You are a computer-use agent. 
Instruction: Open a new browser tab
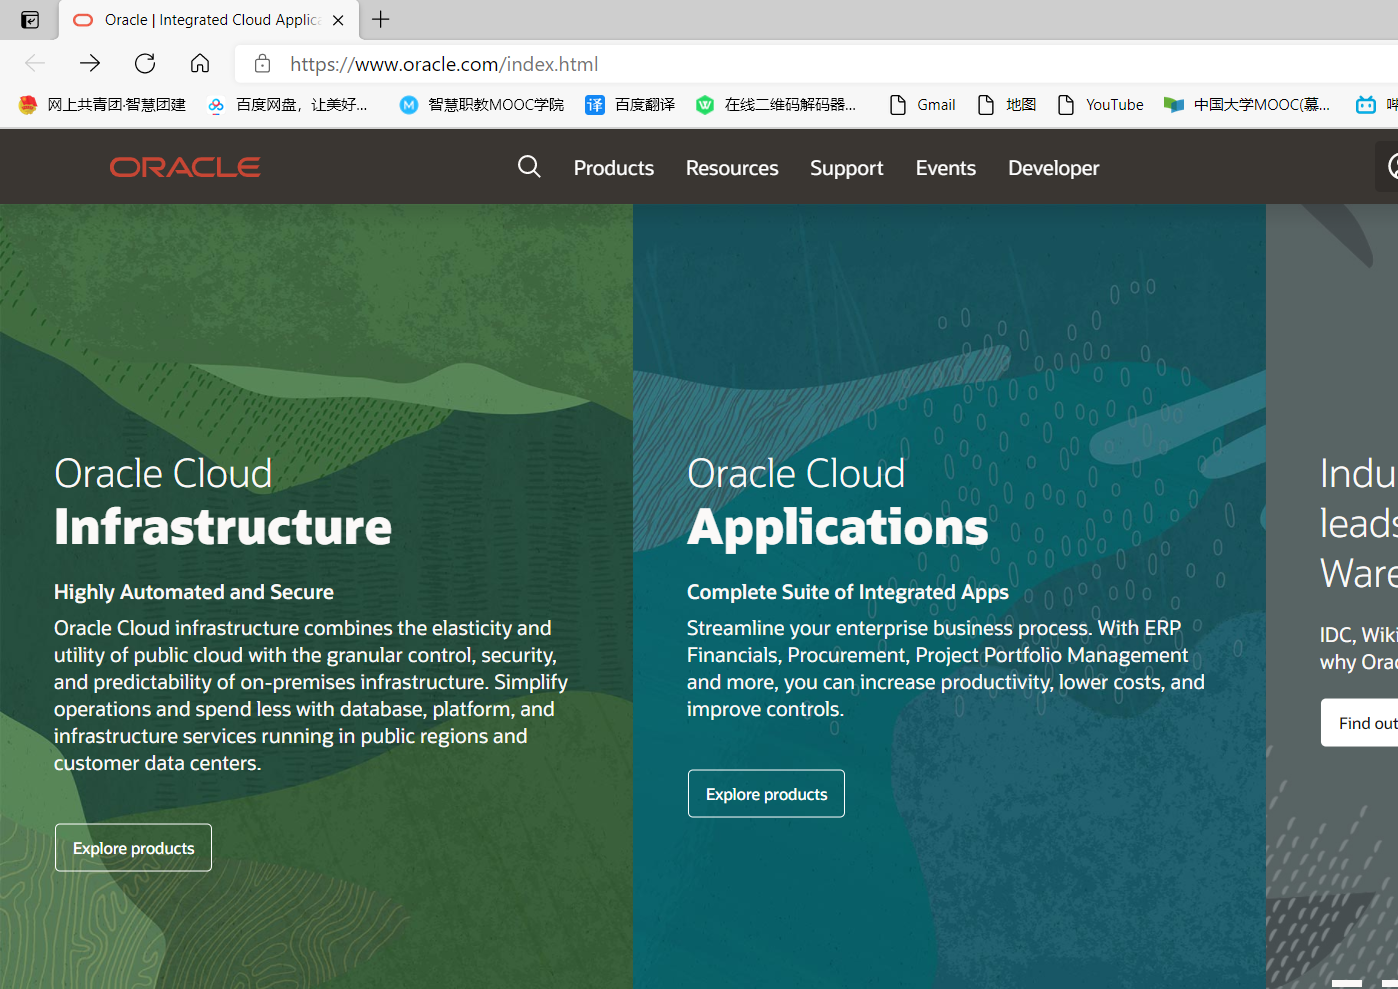pyautogui.click(x=381, y=19)
